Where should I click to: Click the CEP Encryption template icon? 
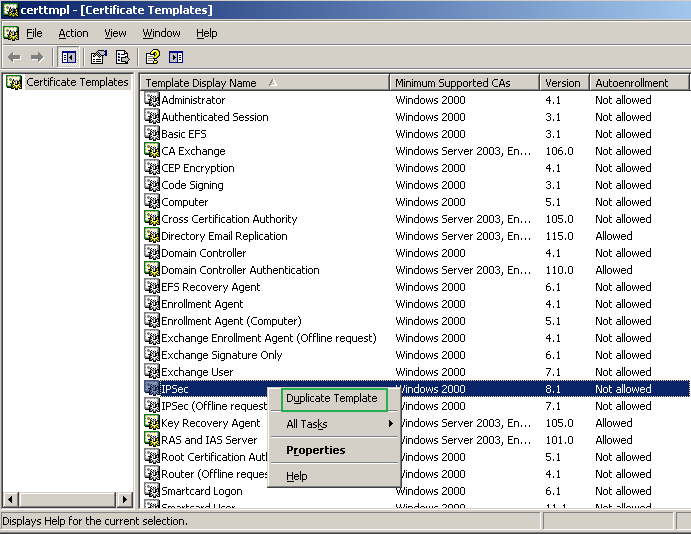pyautogui.click(x=152, y=167)
